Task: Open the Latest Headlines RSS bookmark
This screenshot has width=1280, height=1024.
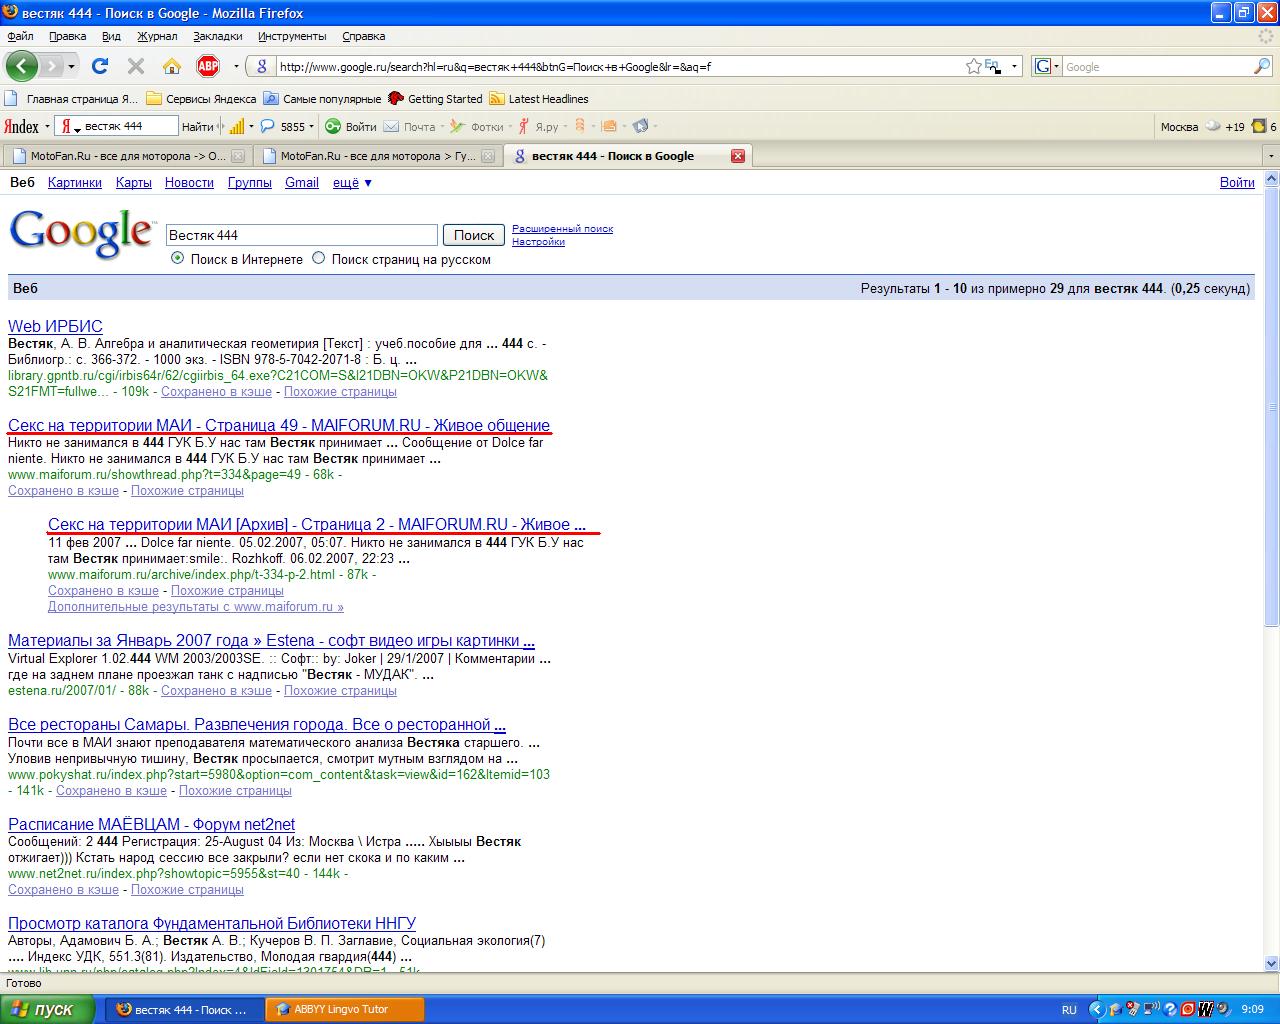Action: pyautogui.click(x=538, y=99)
